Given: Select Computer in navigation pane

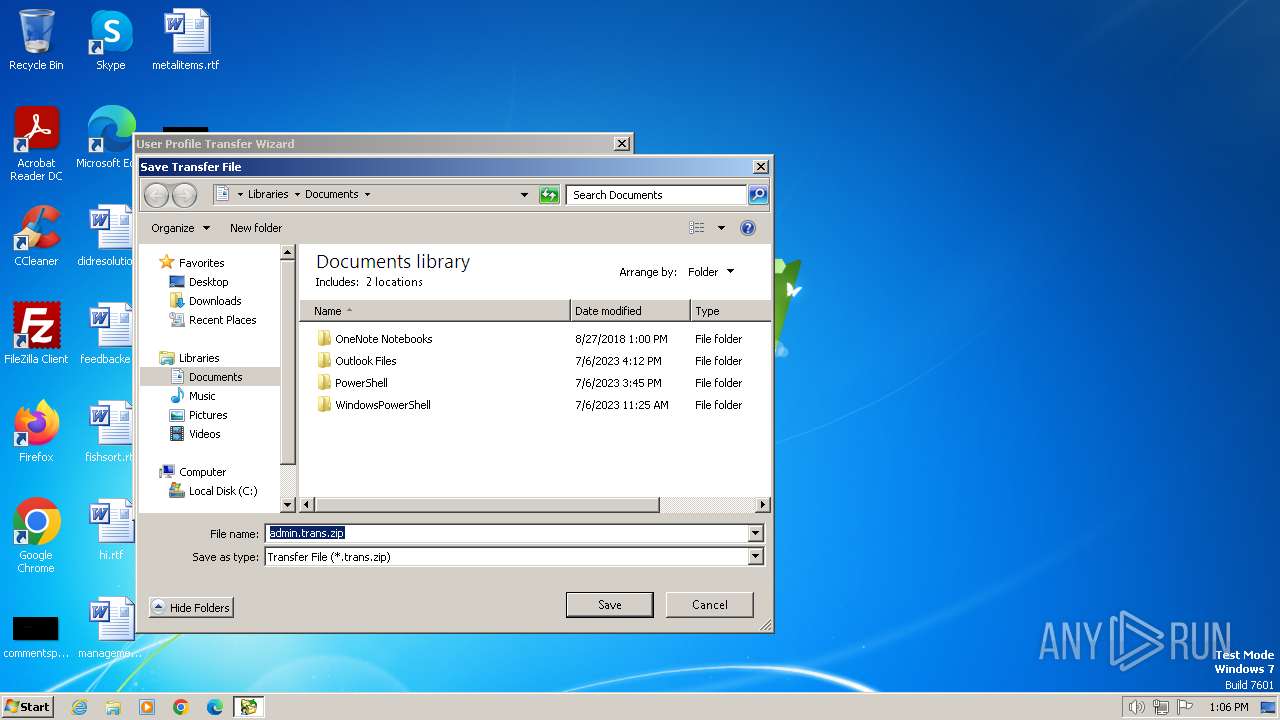Looking at the screenshot, I should point(192,472).
